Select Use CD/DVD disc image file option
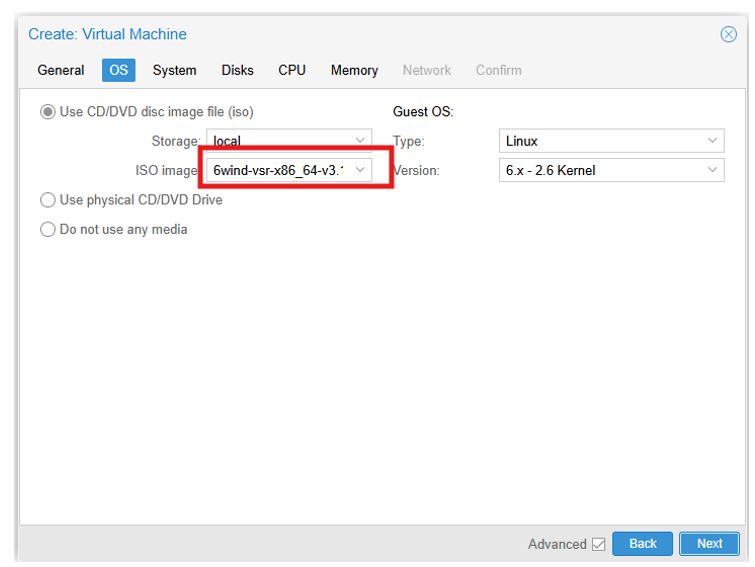 pos(48,112)
